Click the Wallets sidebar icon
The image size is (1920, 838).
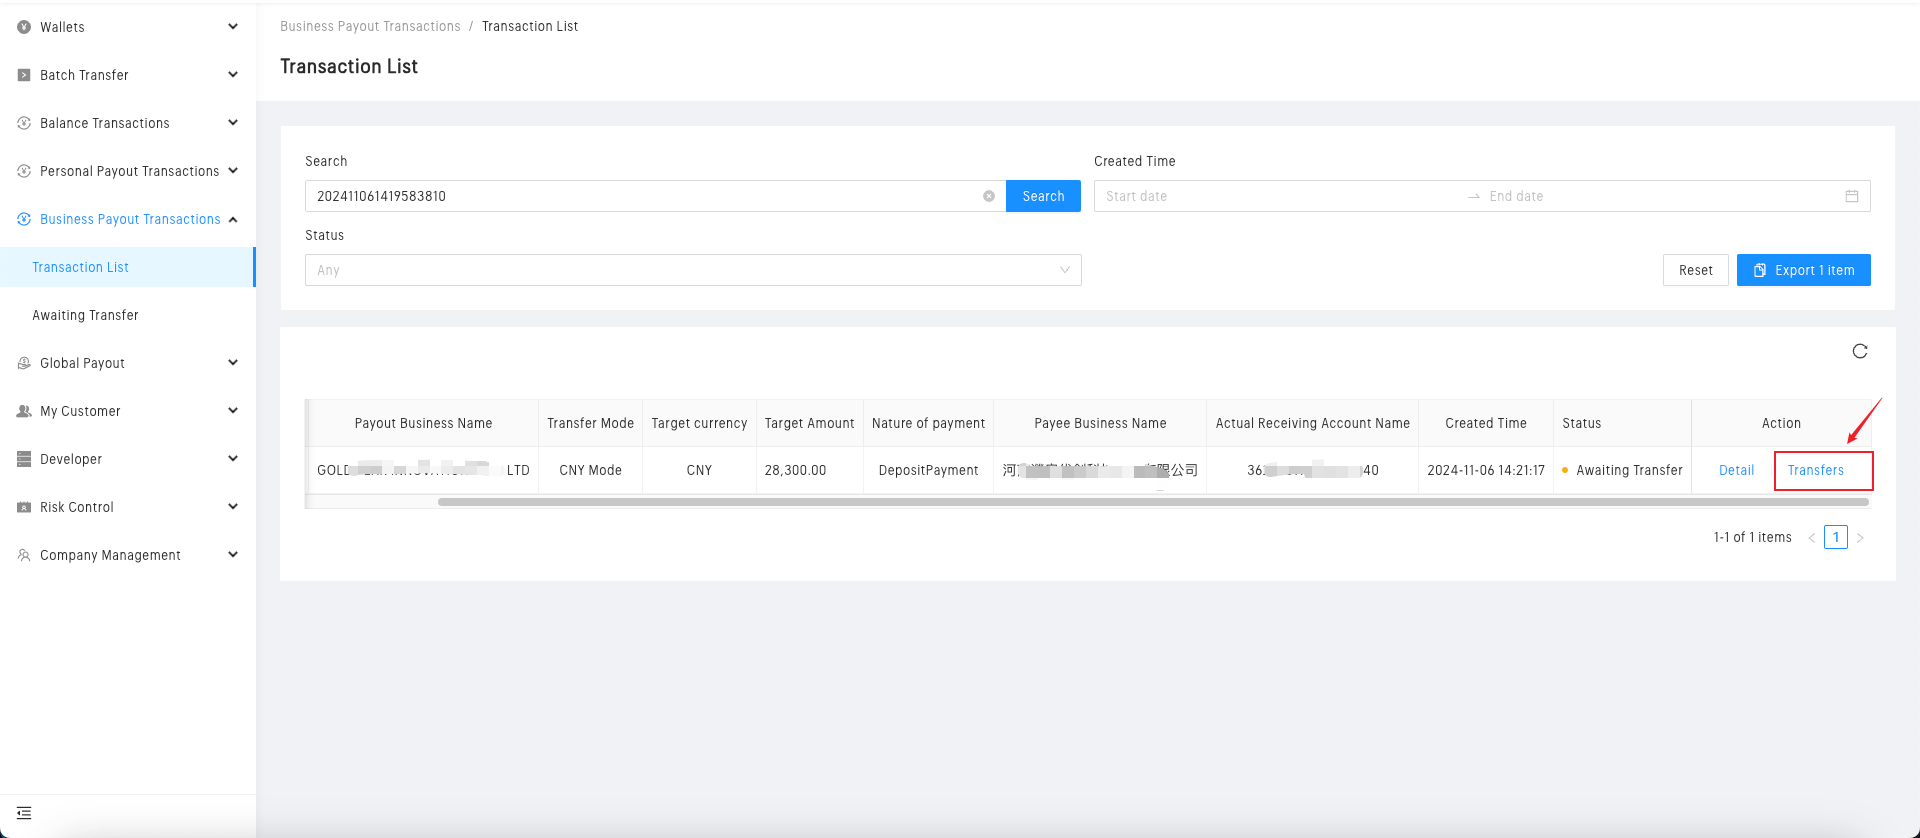[24, 27]
